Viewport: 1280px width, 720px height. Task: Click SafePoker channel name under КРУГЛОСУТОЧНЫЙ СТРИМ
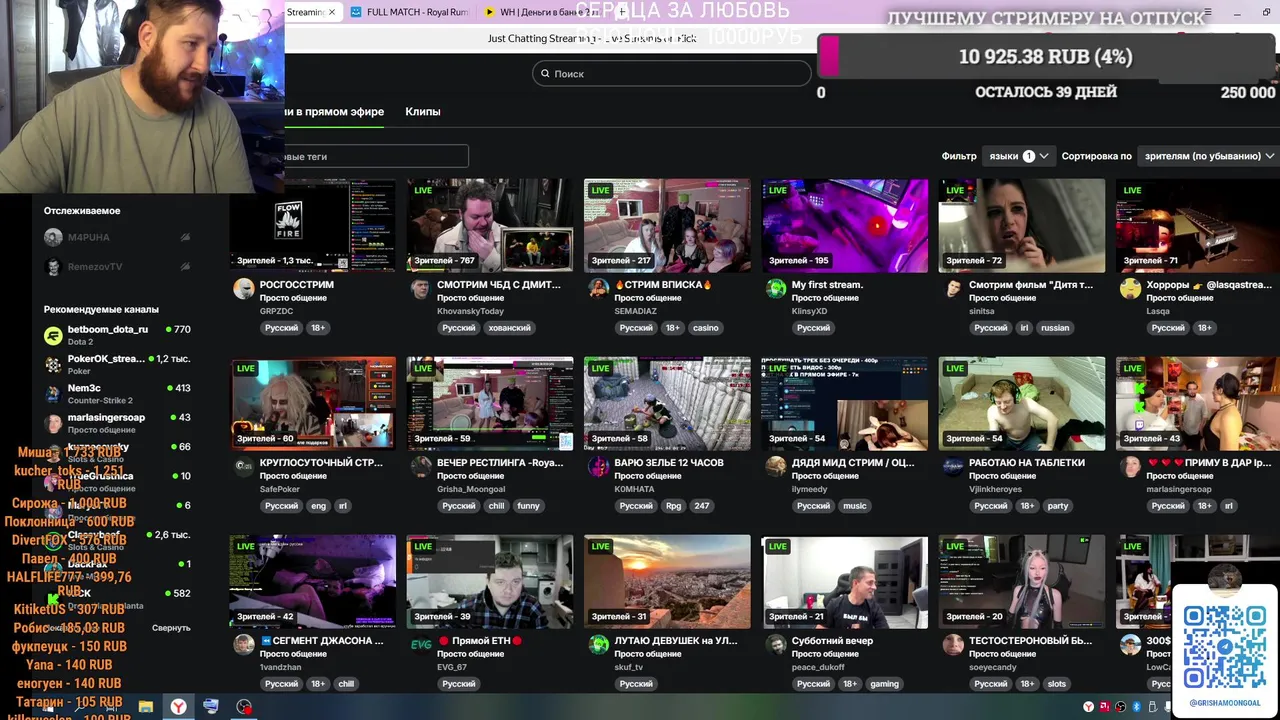pyautogui.click(x=279, y=489)
